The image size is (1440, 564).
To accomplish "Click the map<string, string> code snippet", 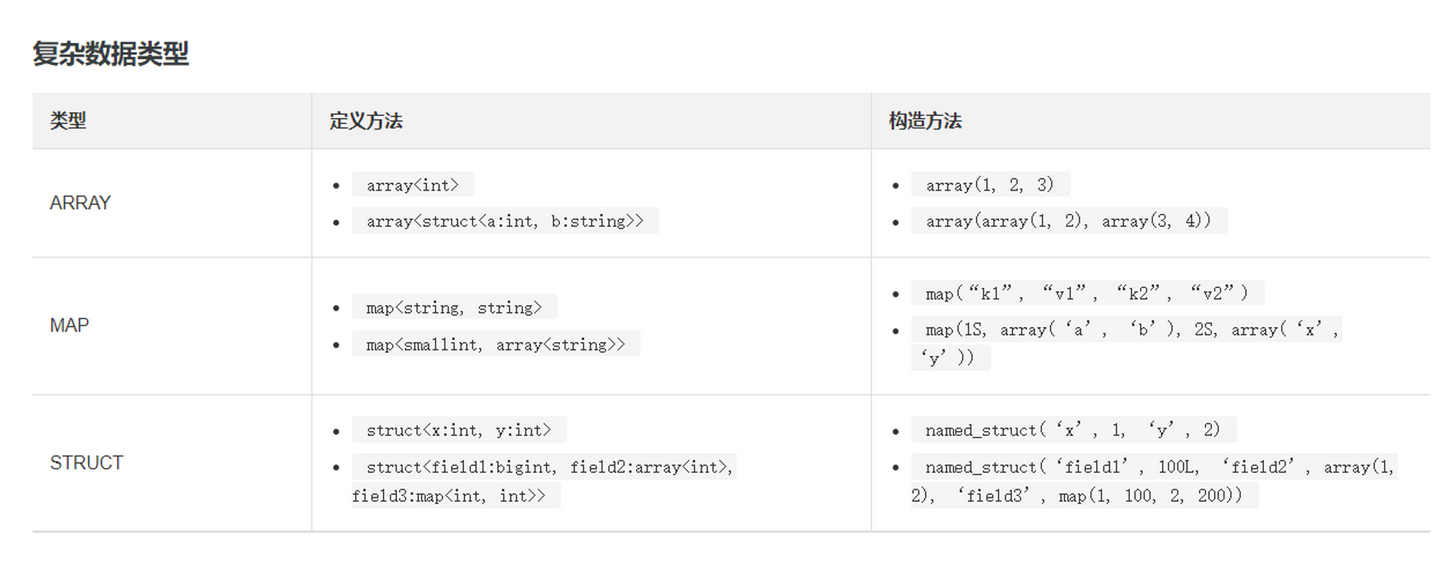I will (454, 307).
